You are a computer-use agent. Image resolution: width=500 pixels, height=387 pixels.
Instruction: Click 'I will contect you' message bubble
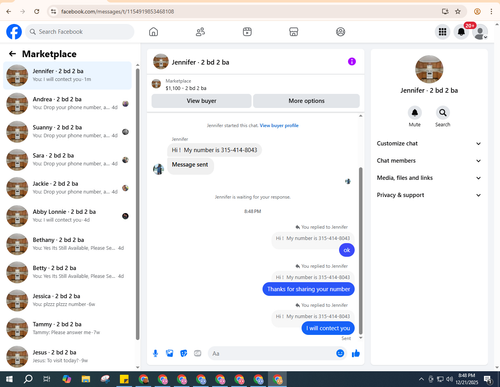[328, 328]
